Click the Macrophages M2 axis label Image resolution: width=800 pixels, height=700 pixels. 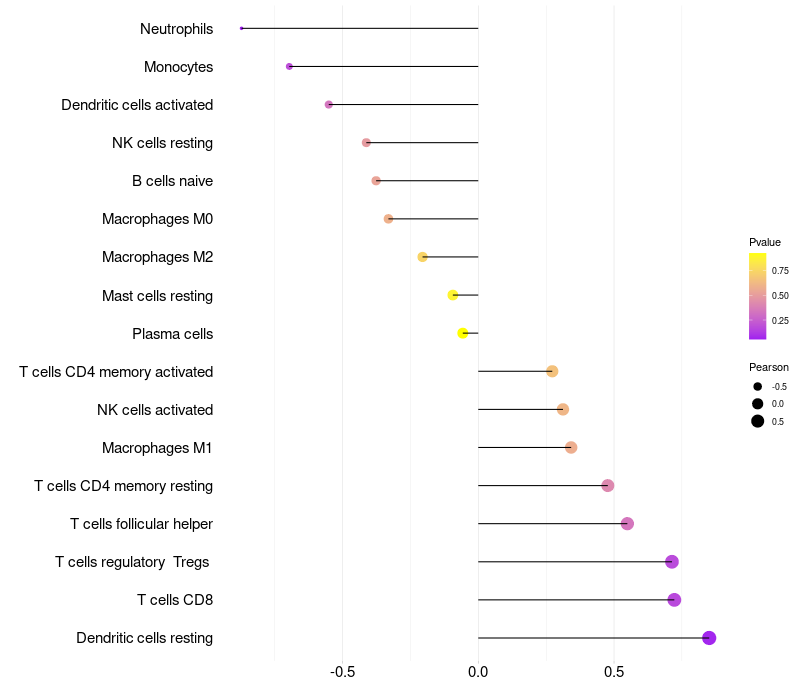157,257
